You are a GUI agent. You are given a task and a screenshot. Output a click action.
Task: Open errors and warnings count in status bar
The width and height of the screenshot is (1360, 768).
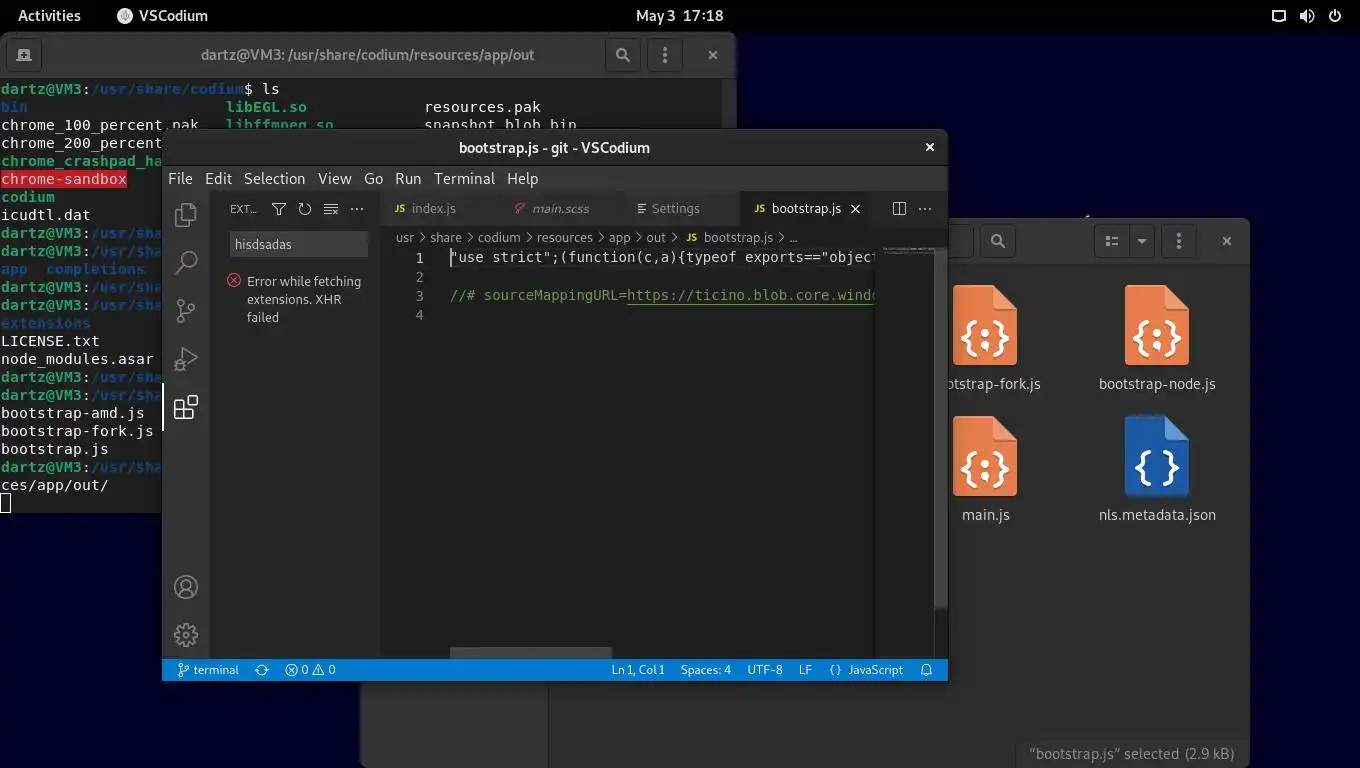[x=310, y=670]
